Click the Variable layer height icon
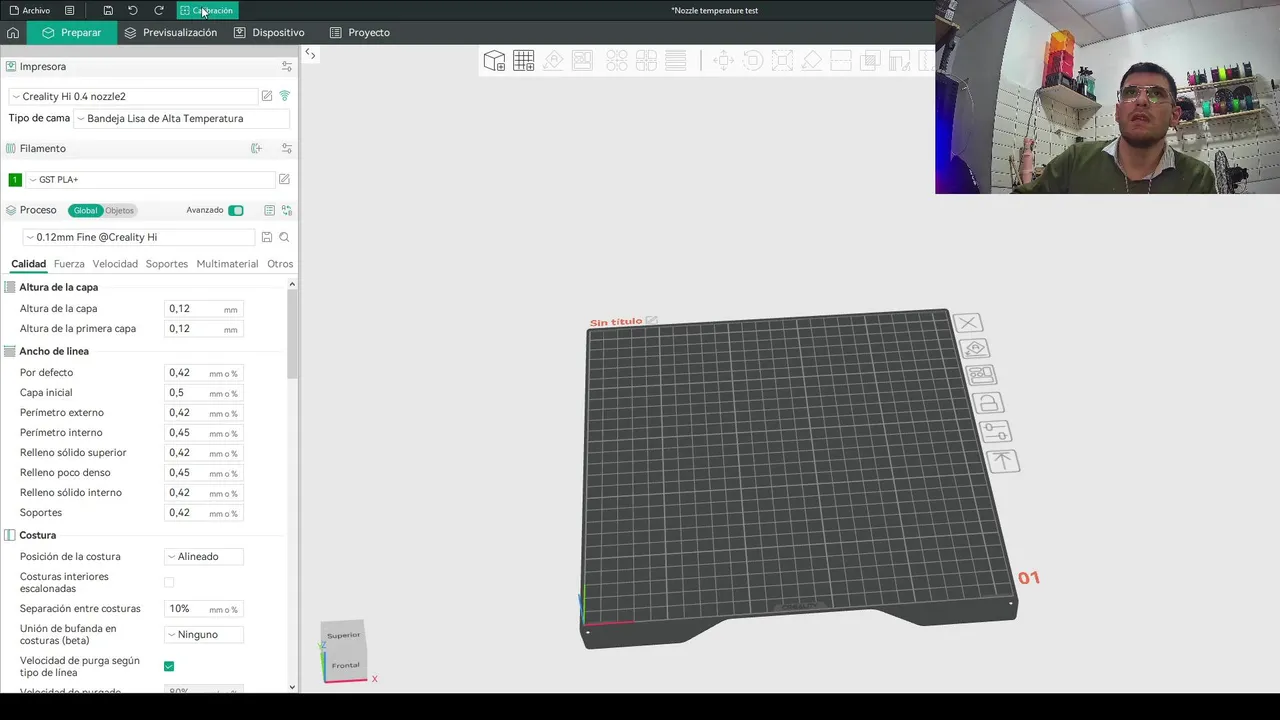The height and width of the screenshot is (720, 1280). tap(676, 61)
